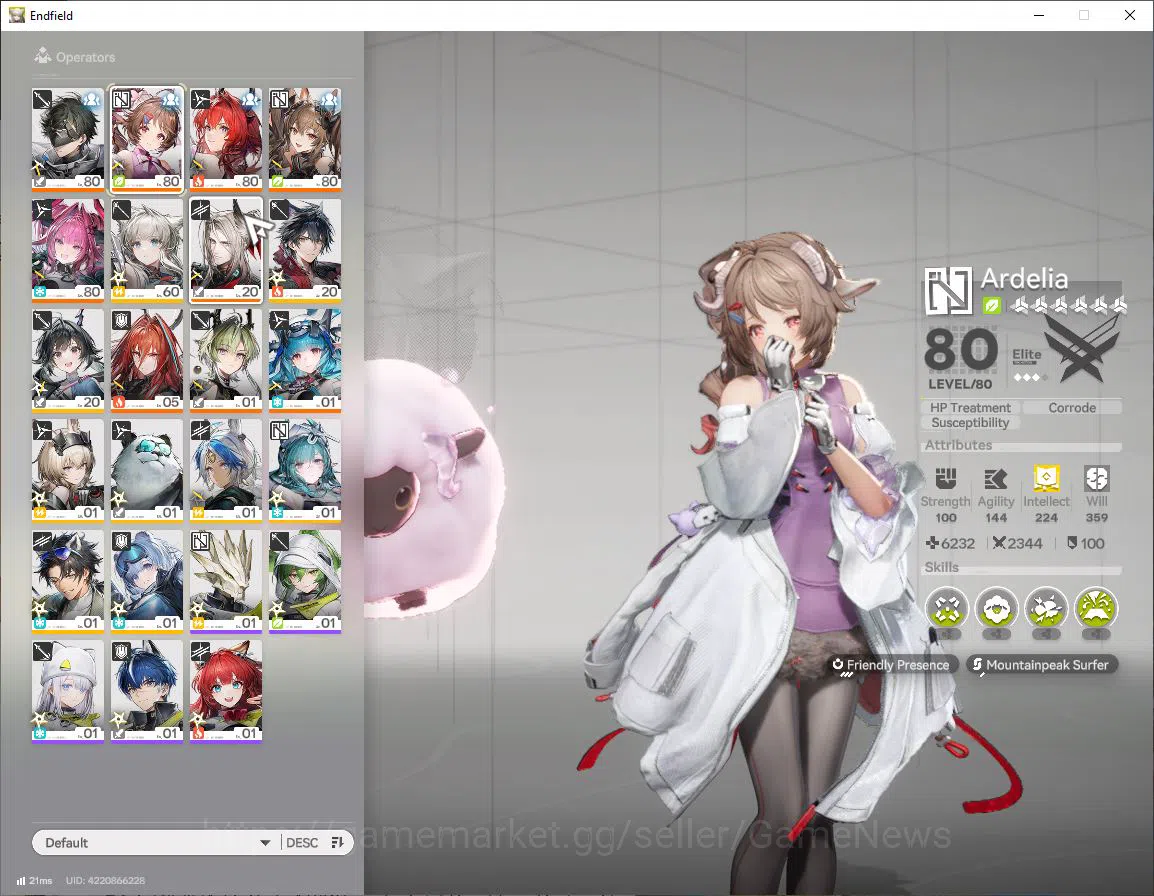Click the UID: 4220866228 text
The image size is (1154, 896).
click(x=105, y=881)
